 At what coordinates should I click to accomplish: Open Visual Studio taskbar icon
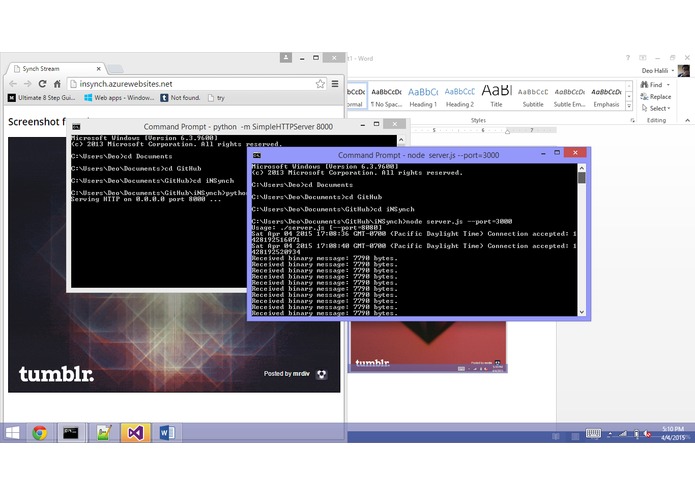tap(135, 432)
